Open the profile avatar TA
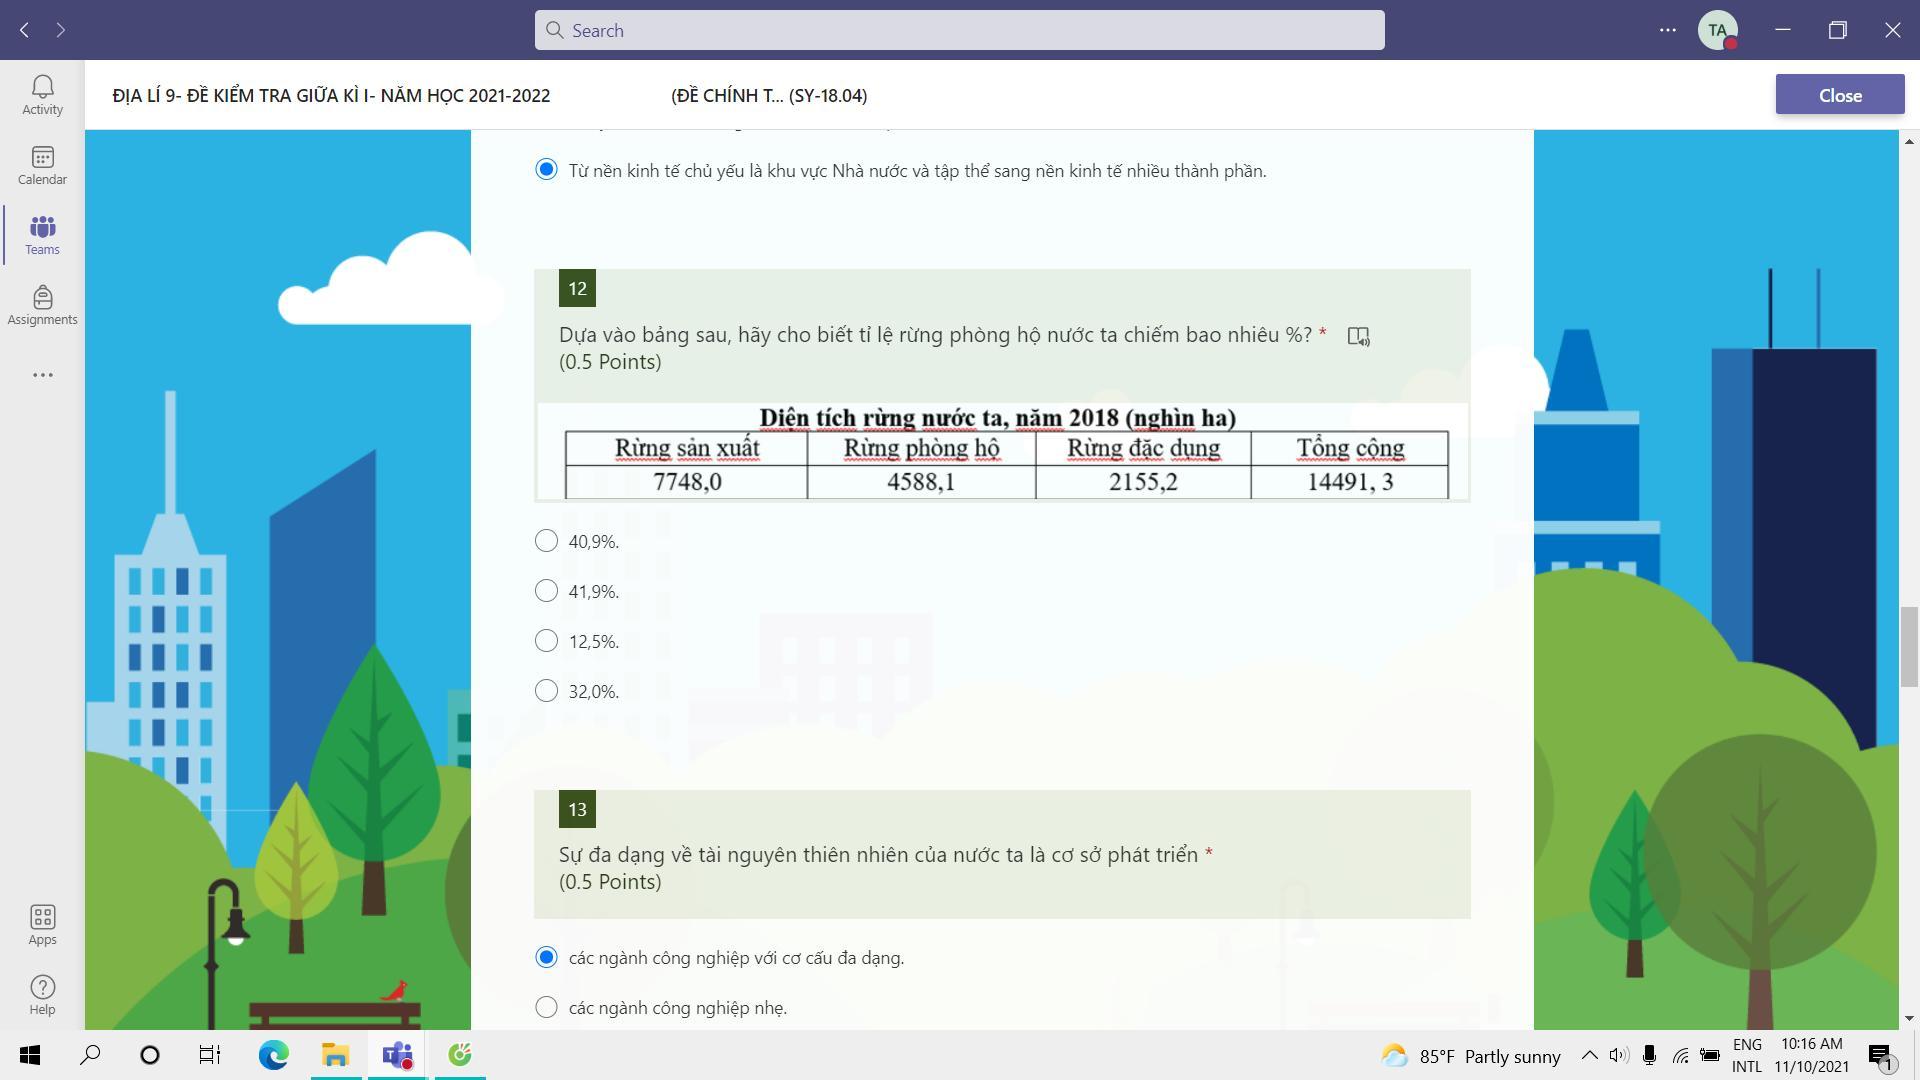Viewport: 1920px width, 1080px height. (1717, 30)
